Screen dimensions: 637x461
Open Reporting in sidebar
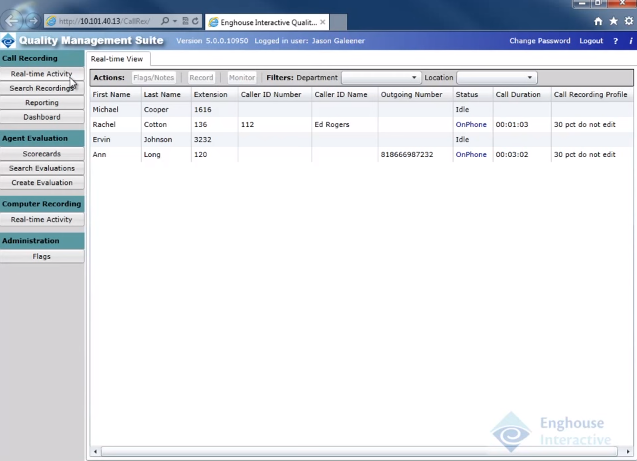tap(42, 102)
